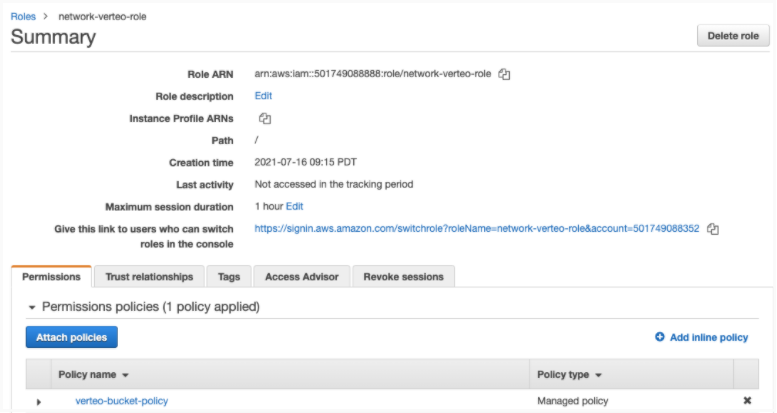Open the Access Advisor tab
The image size is (777, 413).
tap(302, 277)
